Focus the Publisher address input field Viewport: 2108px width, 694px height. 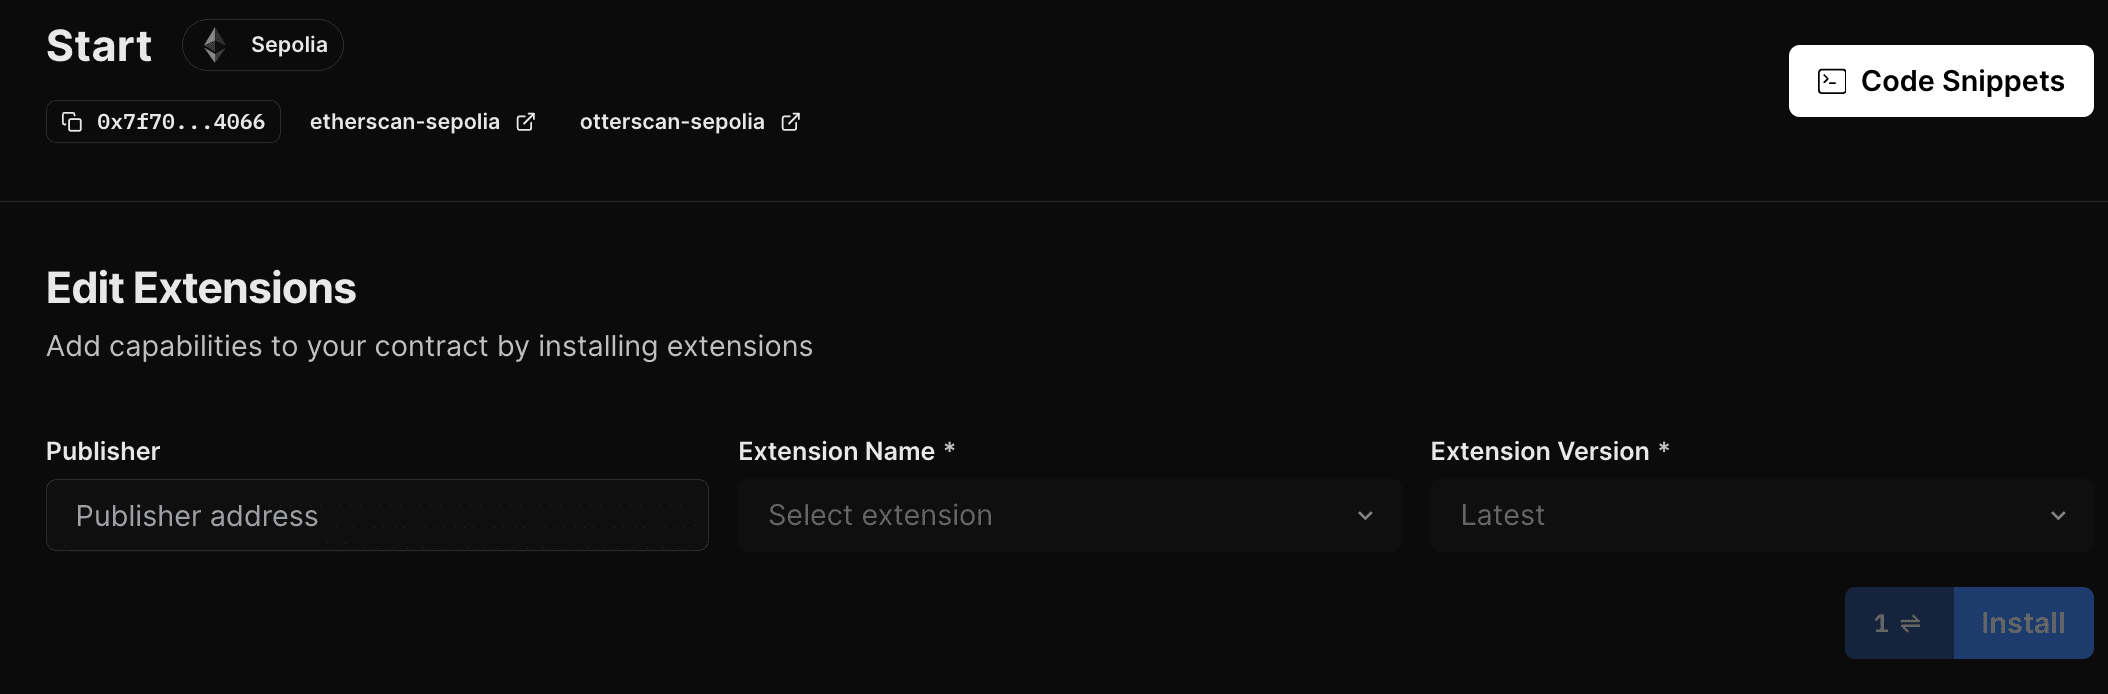[x=377, y=516]
